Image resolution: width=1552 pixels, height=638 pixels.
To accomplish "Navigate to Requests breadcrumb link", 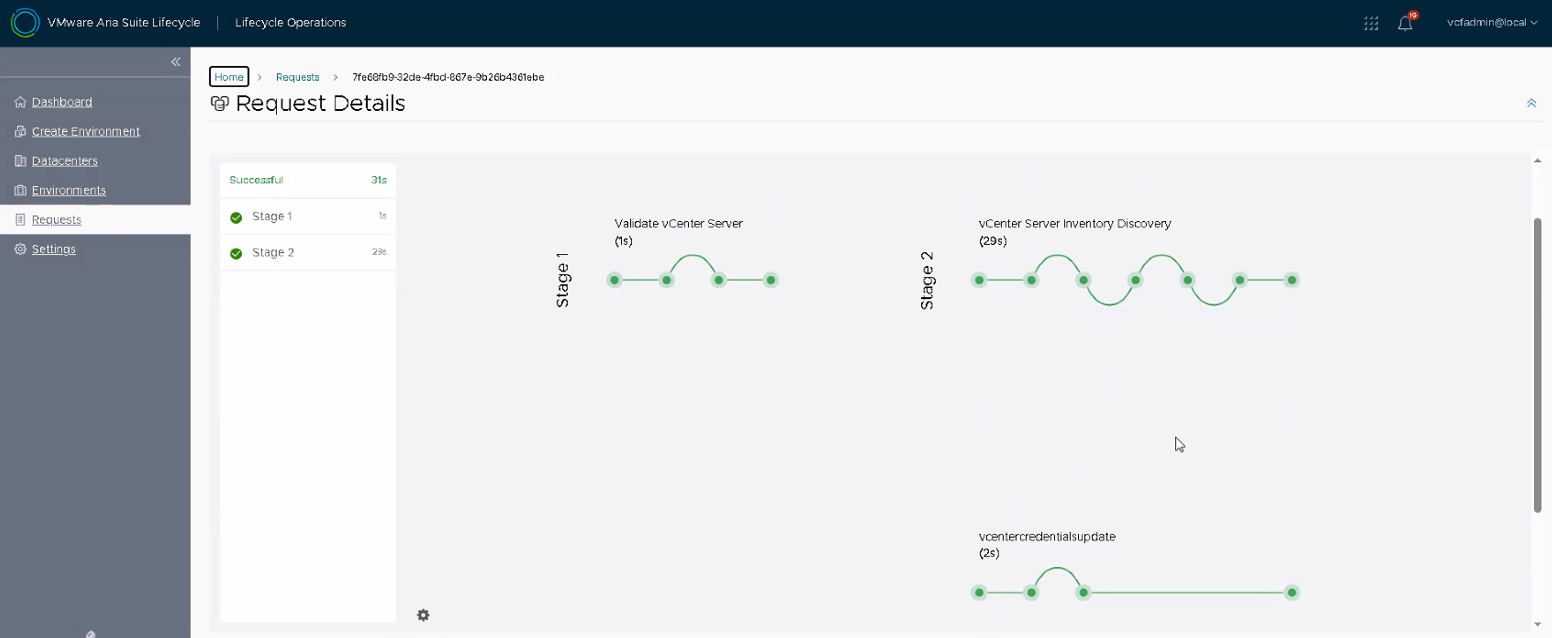I will (297, 77).
